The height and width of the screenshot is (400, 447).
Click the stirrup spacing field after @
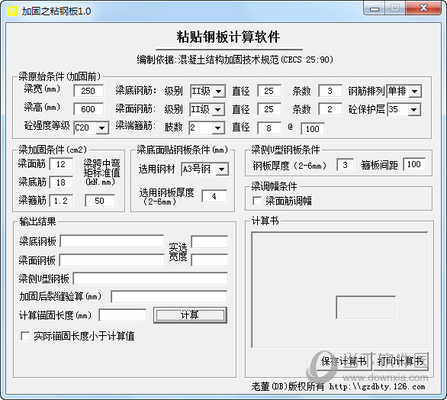pos(313,129)
